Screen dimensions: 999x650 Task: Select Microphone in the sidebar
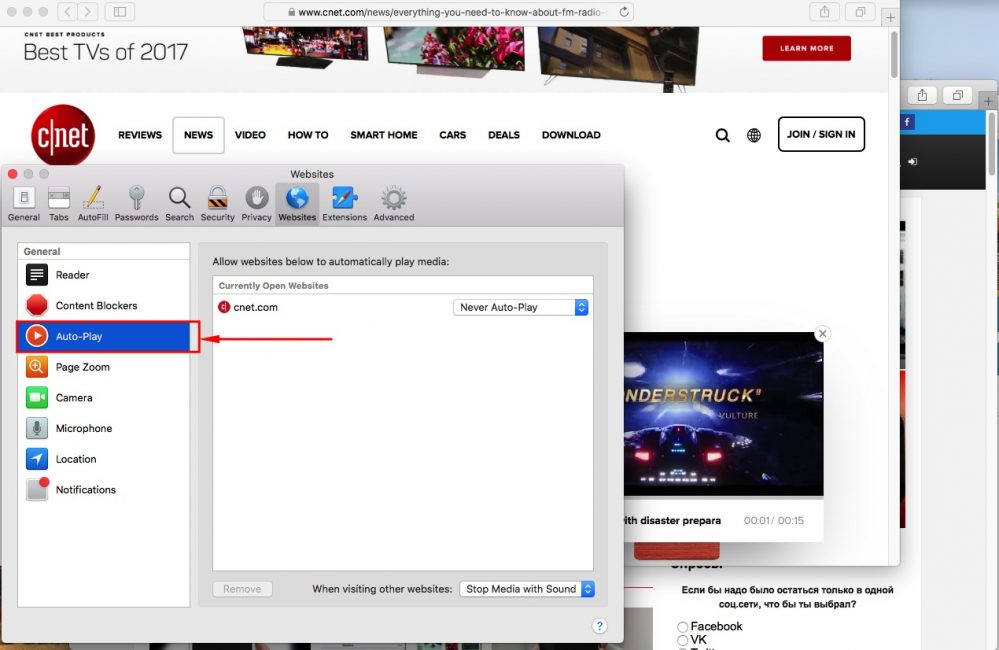coord(104,428)
